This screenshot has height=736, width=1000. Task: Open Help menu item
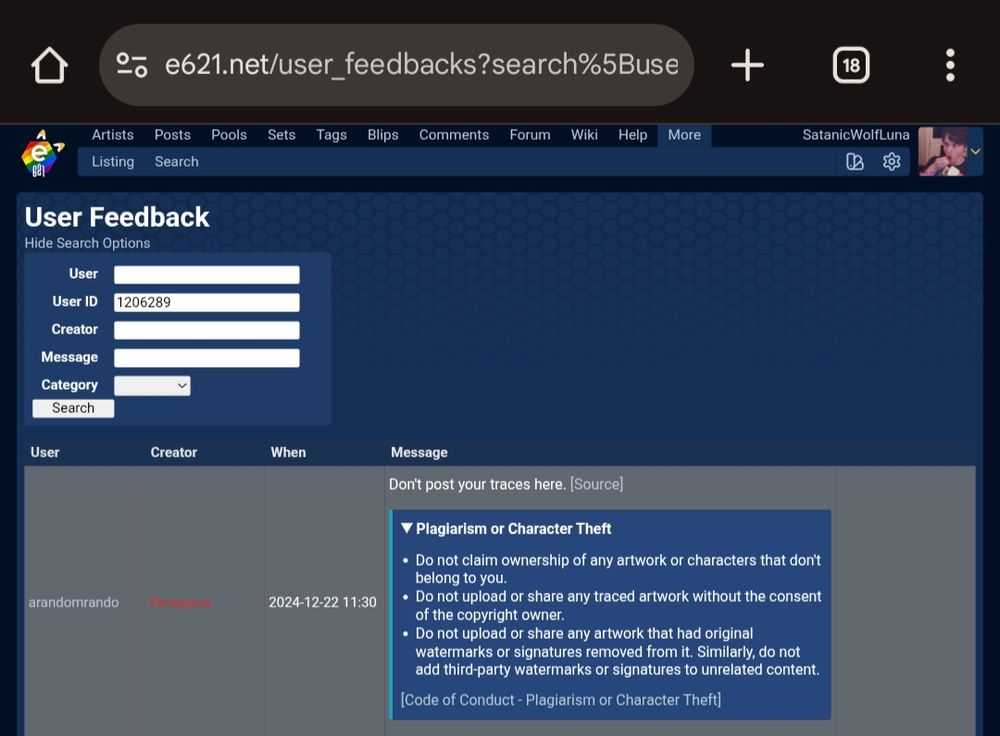tap(633, 135)
